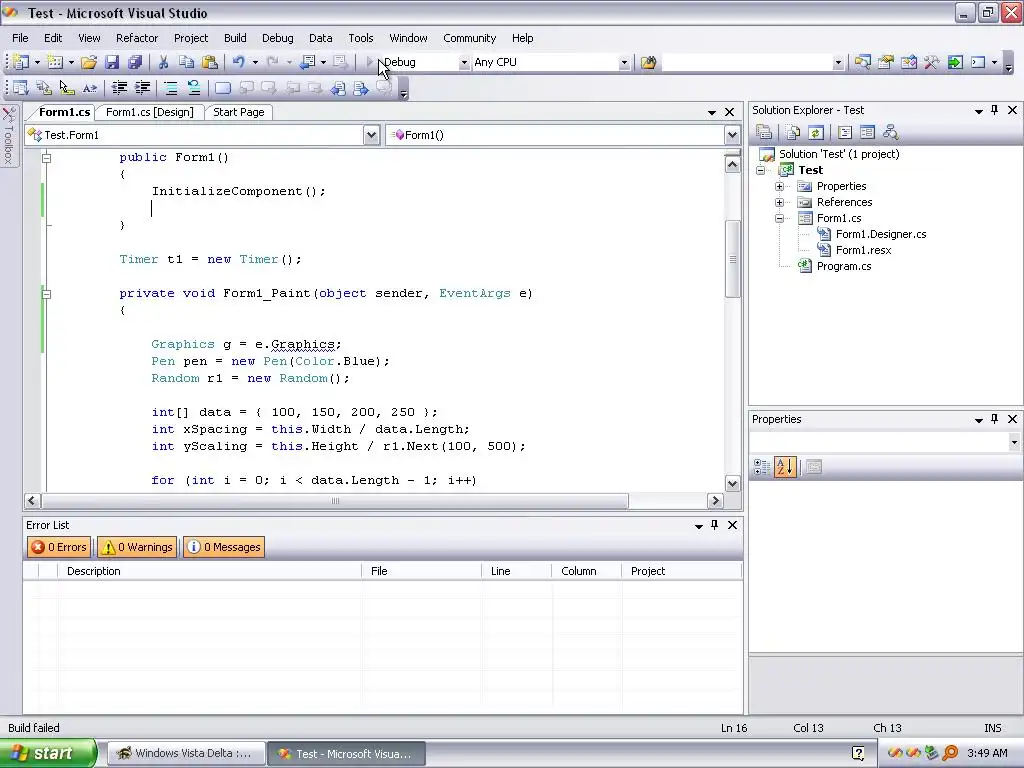
Task: Click Comment Out Selected Lines icon
Action: click(170, 88)
